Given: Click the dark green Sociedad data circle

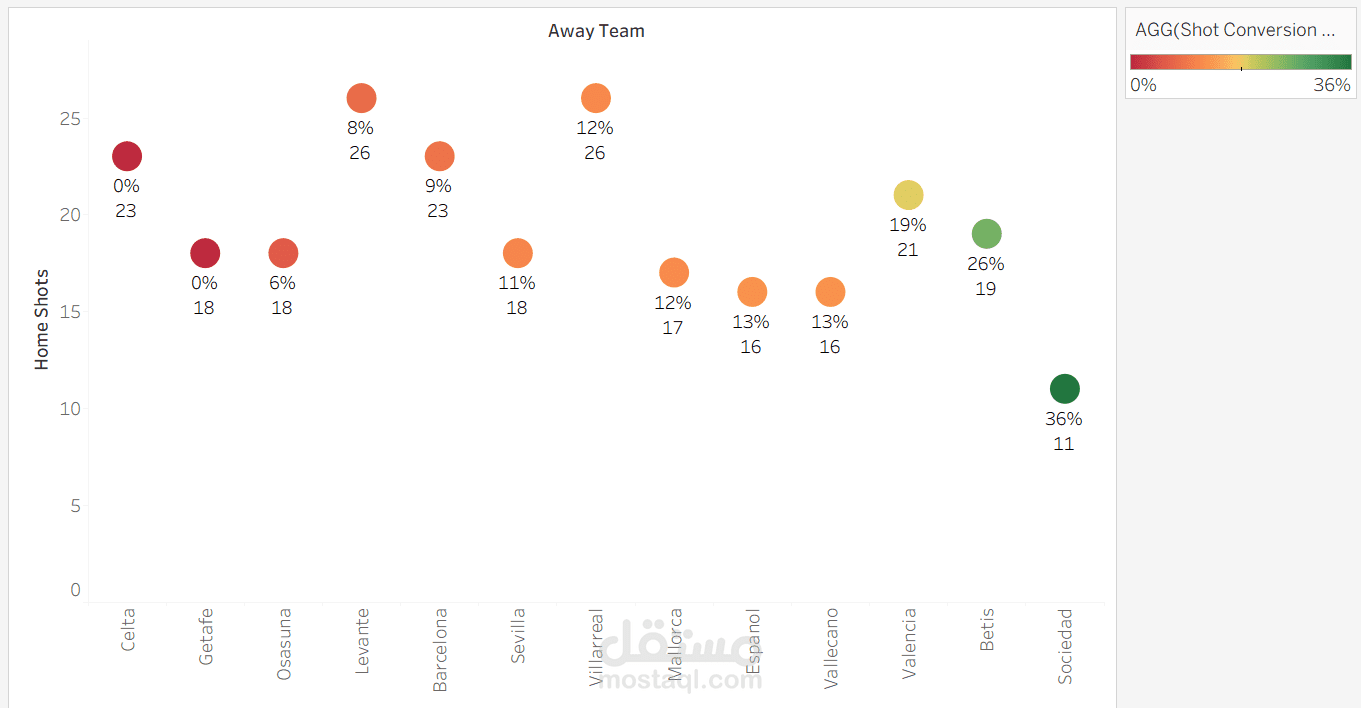Looking at the screenshot, I should point(1064,389).
